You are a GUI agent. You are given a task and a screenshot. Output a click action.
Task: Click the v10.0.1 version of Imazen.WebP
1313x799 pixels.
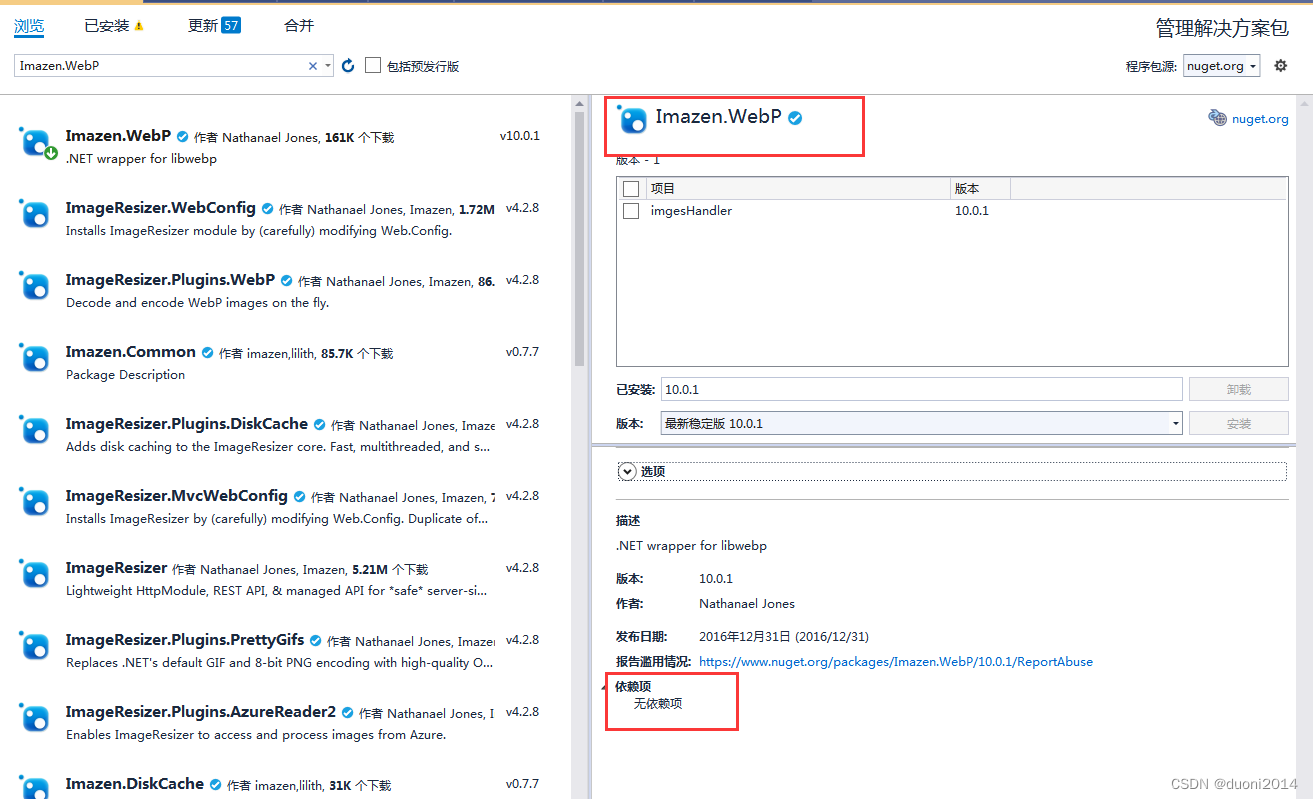(x=520, y=136)
